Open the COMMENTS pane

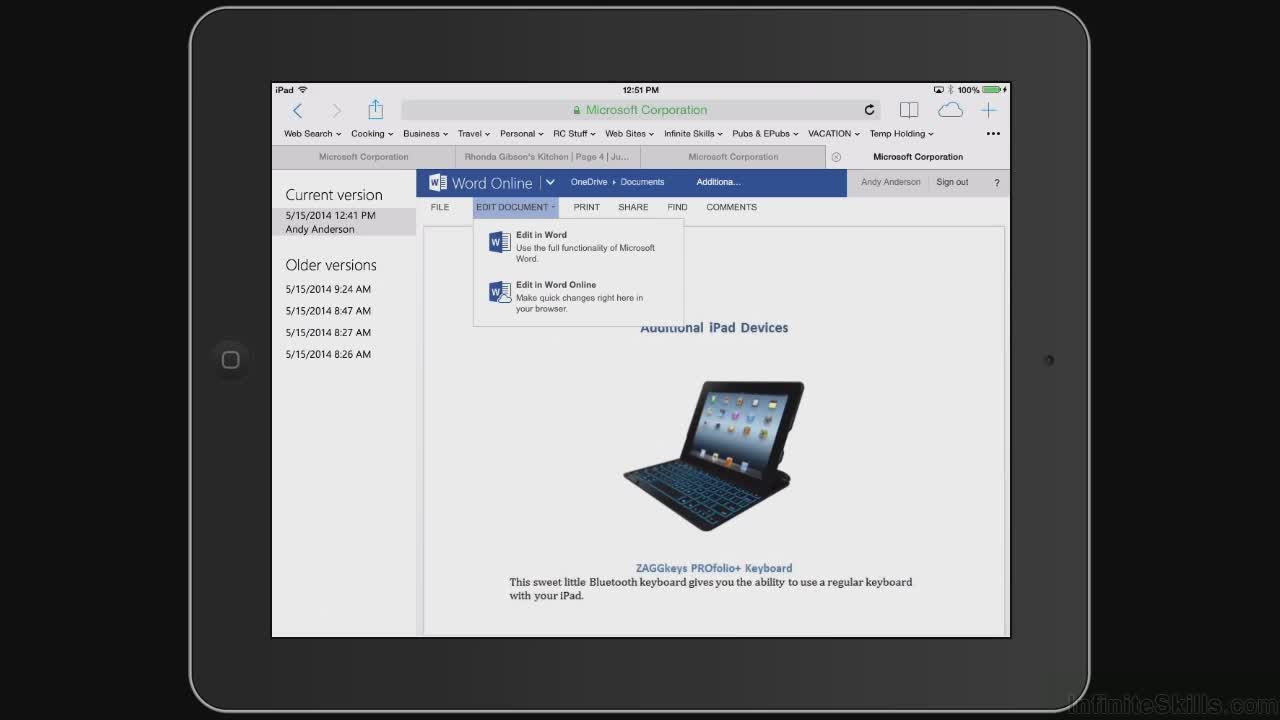[x=731, y=207]
